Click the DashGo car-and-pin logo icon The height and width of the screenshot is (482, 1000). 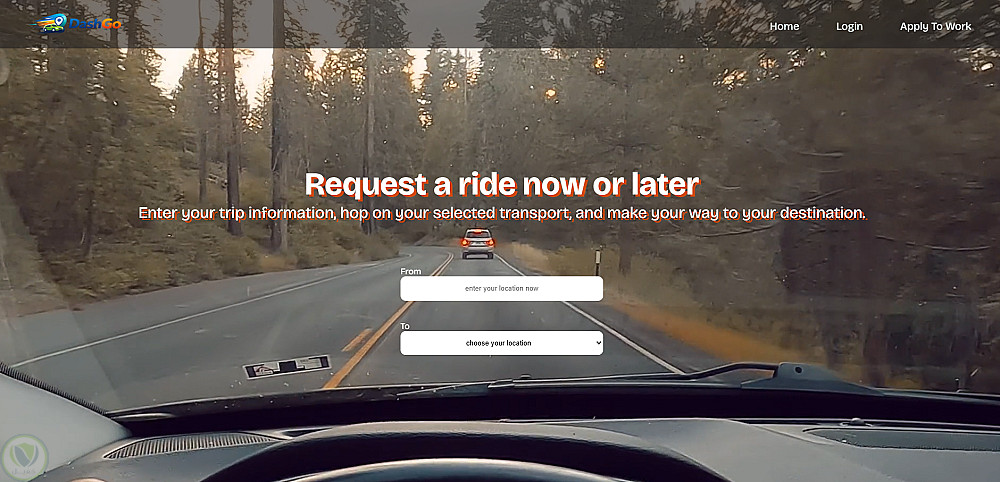[x=49, y=24]
